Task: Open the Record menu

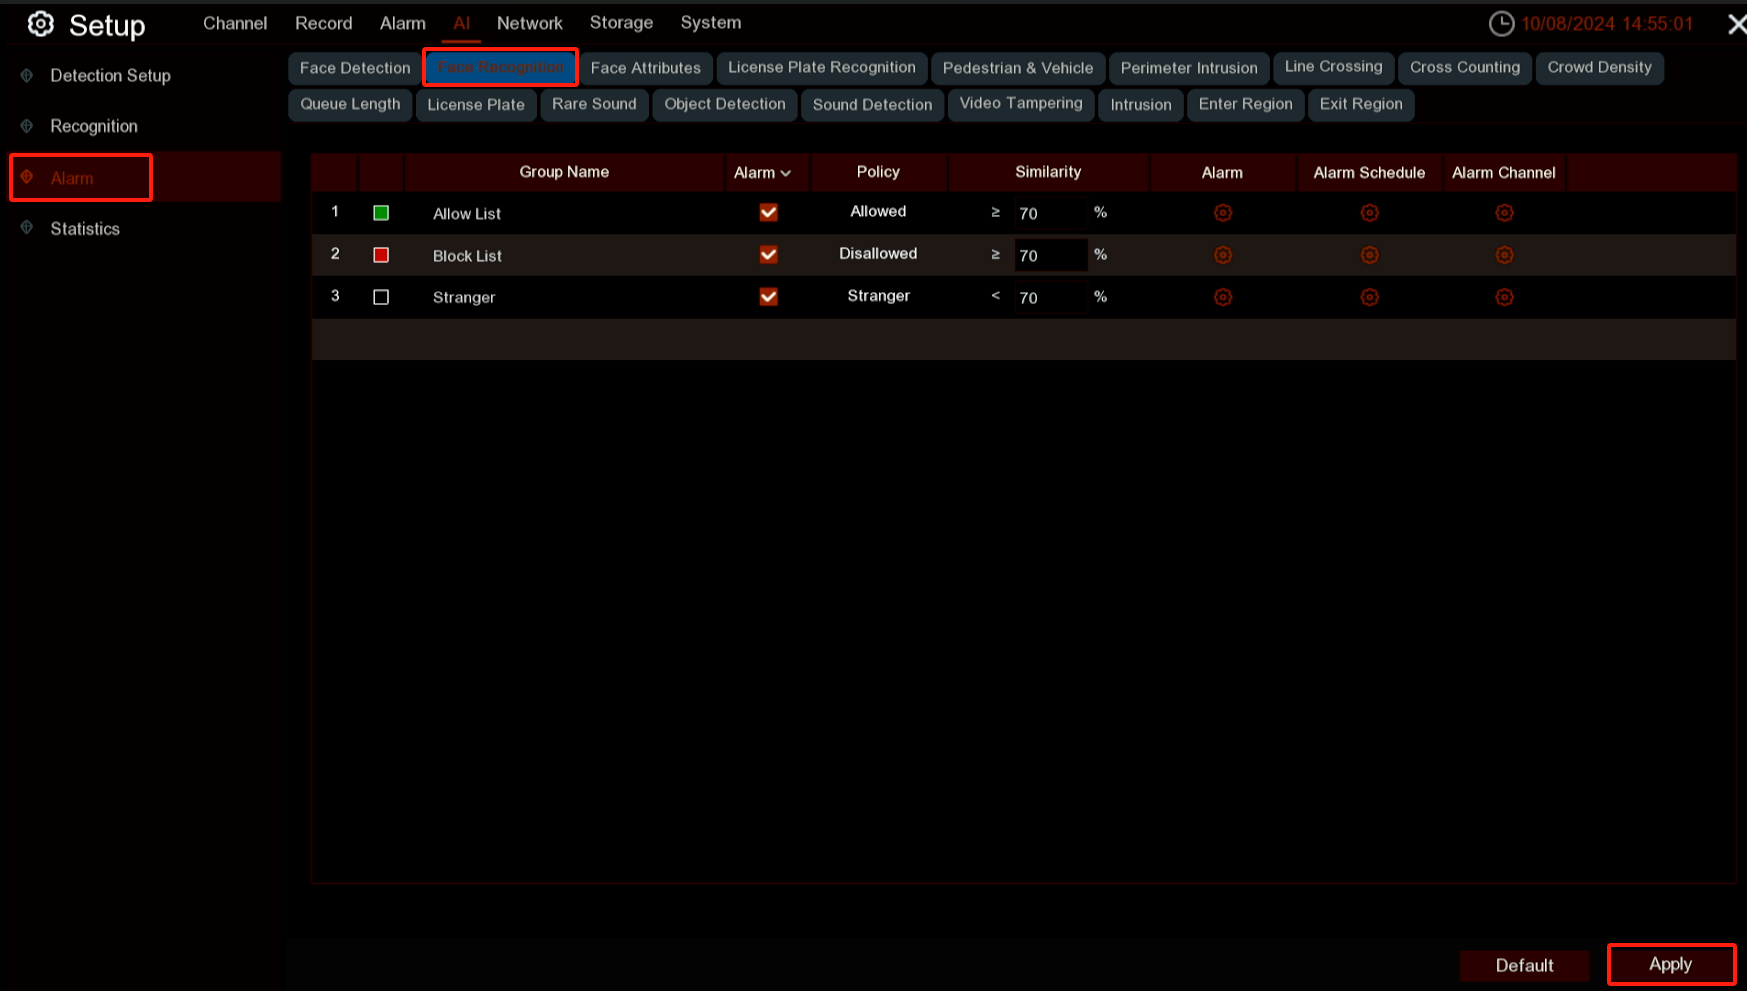Action: click(323, 23)
